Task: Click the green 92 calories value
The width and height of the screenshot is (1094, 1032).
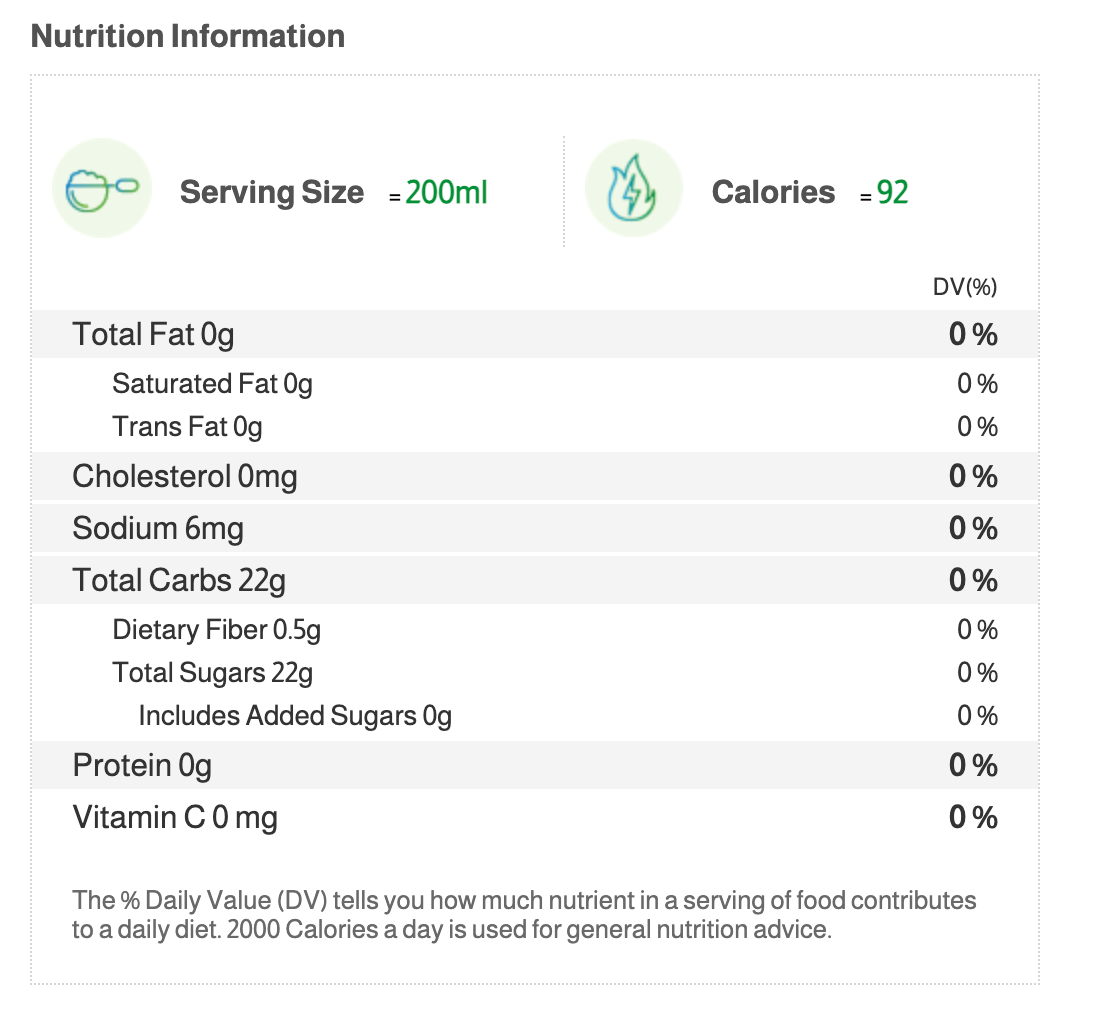Action: tap(892, 192)
